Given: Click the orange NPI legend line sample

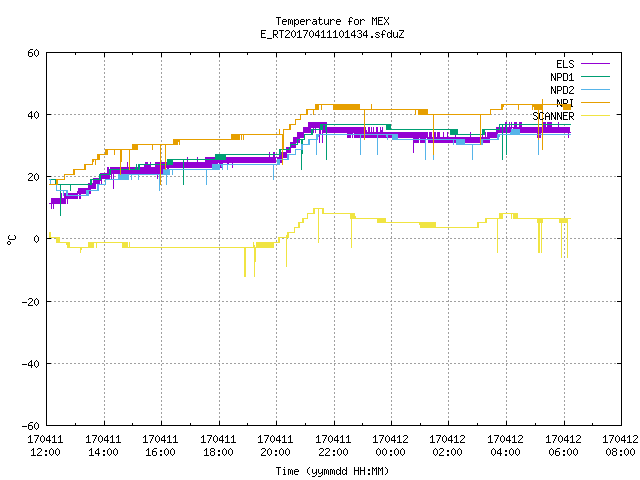Looking at the screenshot, I should coord(595,102).
